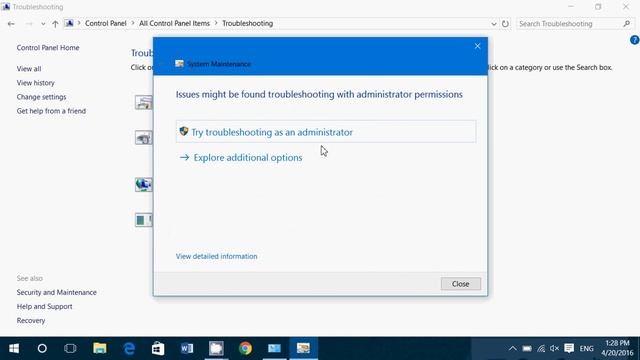
Task: Open Security and Maintenance link
Action: [x=57, y=292]
